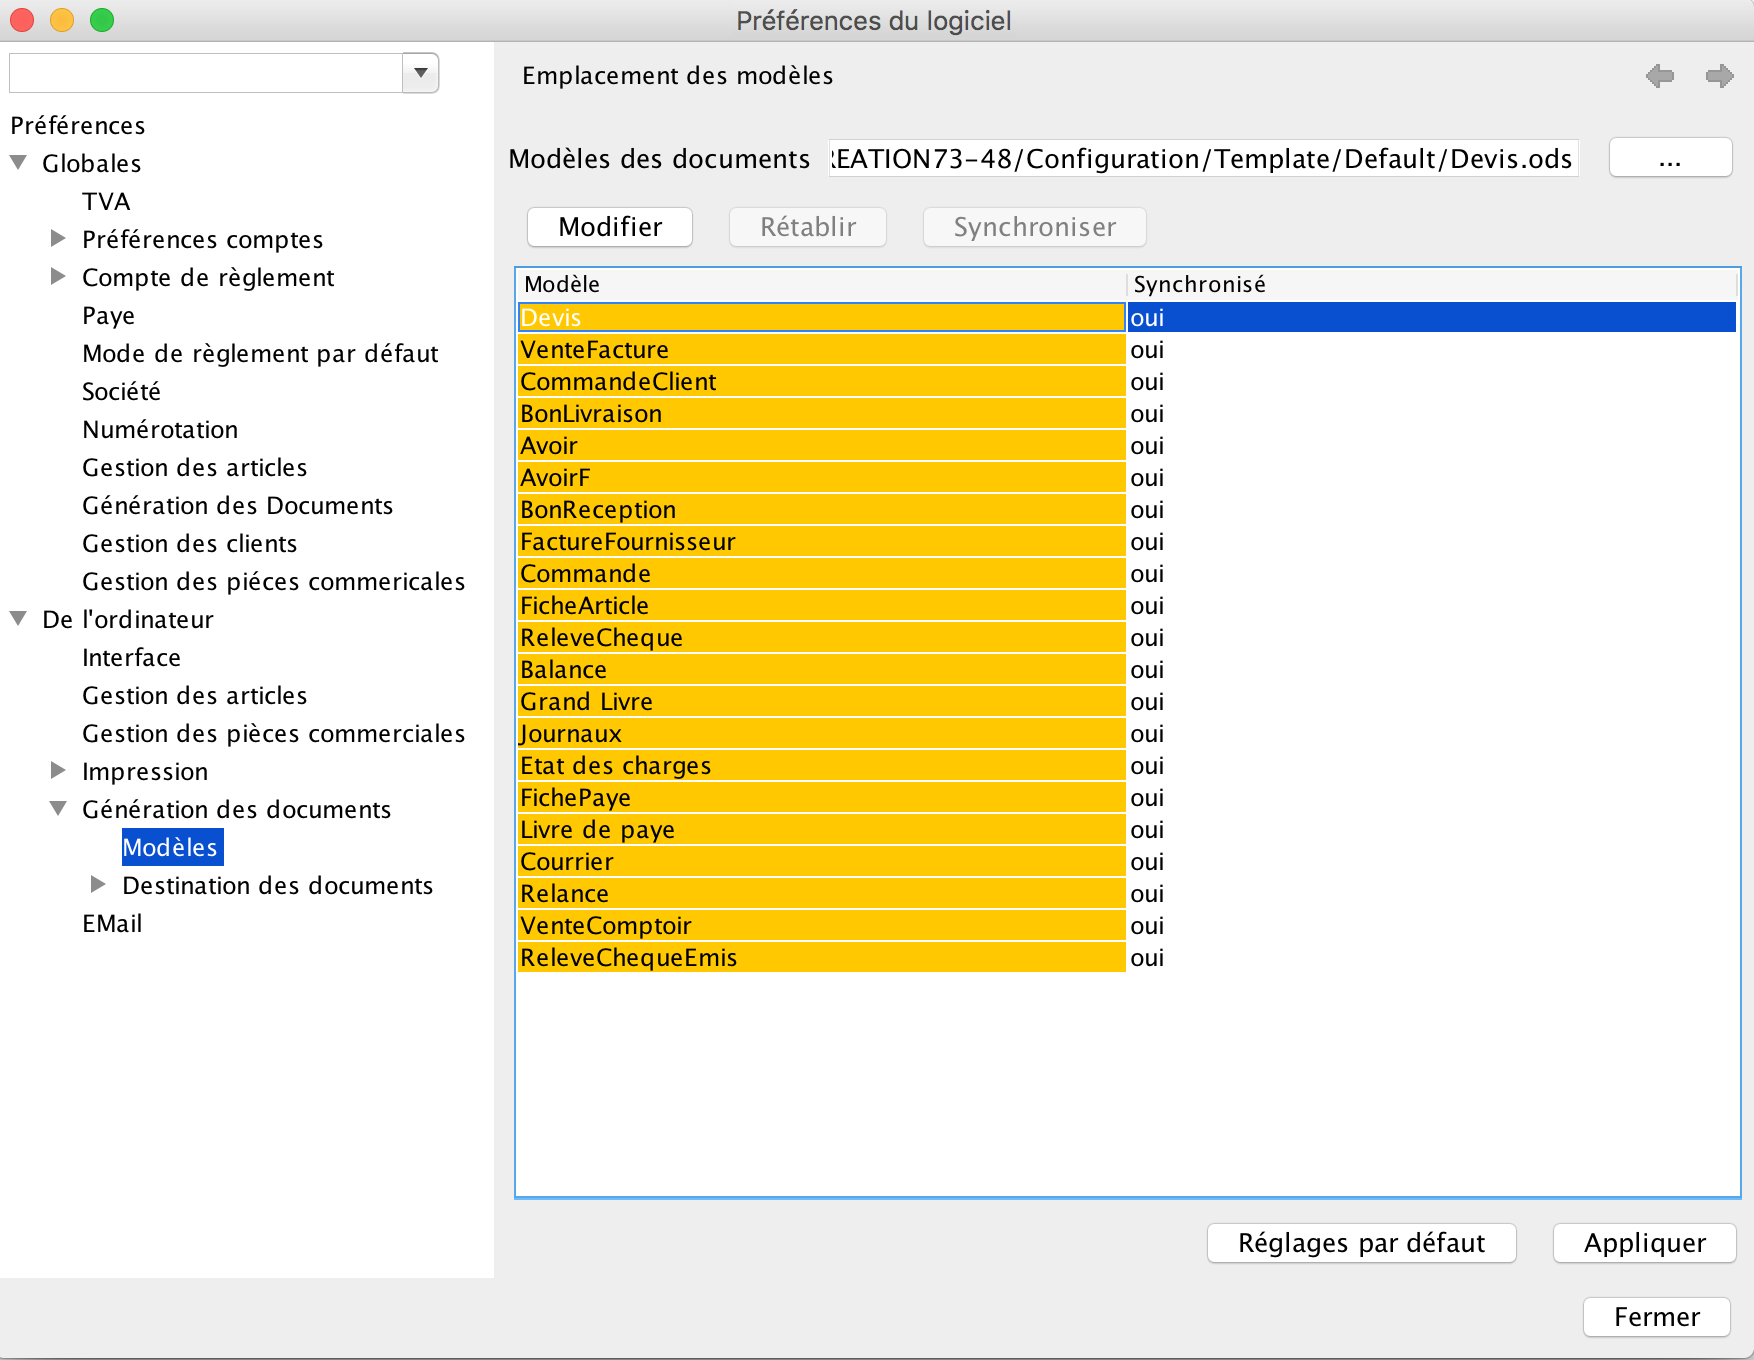Click the Modifier button
The width and height of the screenshot is (1754, 1360).
tap(610, 227)
